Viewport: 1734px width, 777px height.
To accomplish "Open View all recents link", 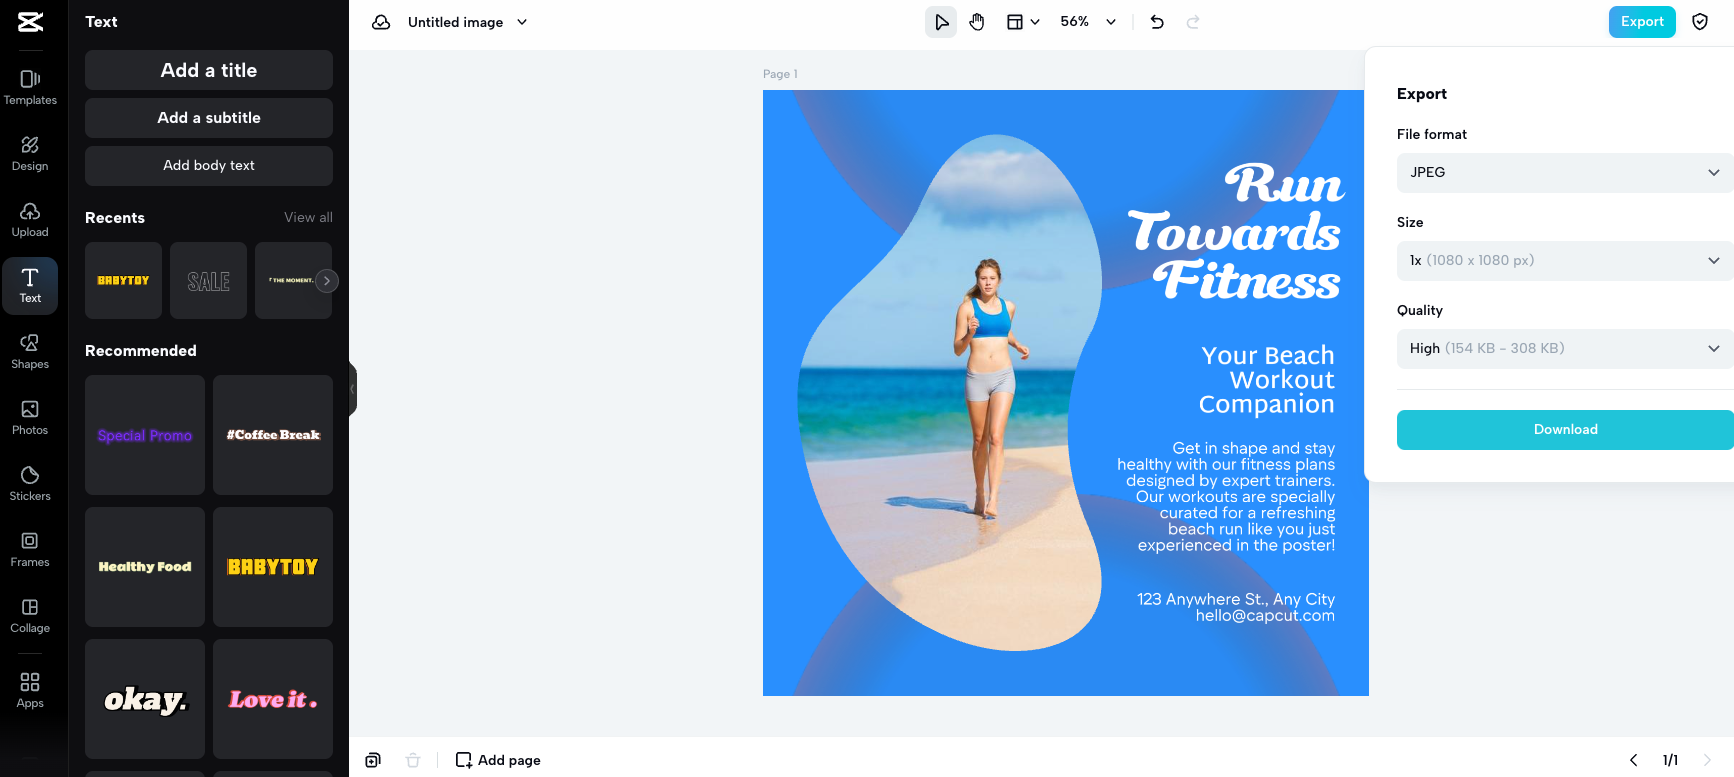I will click(x=308, y=217).
